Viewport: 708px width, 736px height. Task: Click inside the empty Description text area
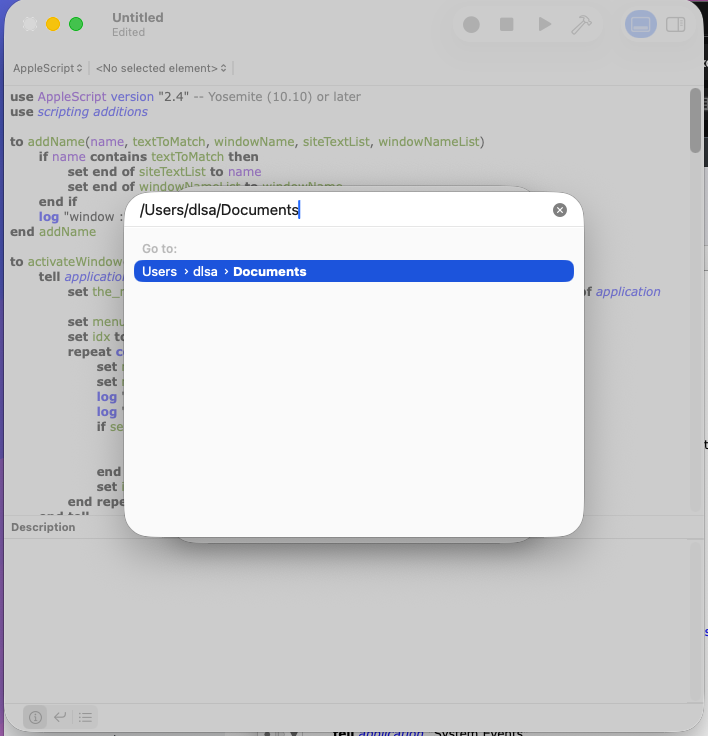pos(340,620)
